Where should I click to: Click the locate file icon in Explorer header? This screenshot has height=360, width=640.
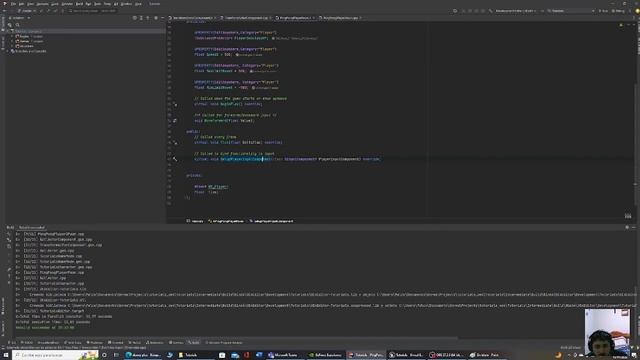[135, 18]
